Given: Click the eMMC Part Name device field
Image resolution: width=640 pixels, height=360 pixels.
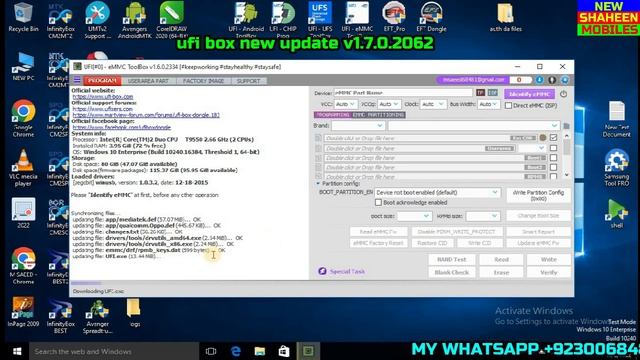Looking at the screenshot, I should pos(403,93).
